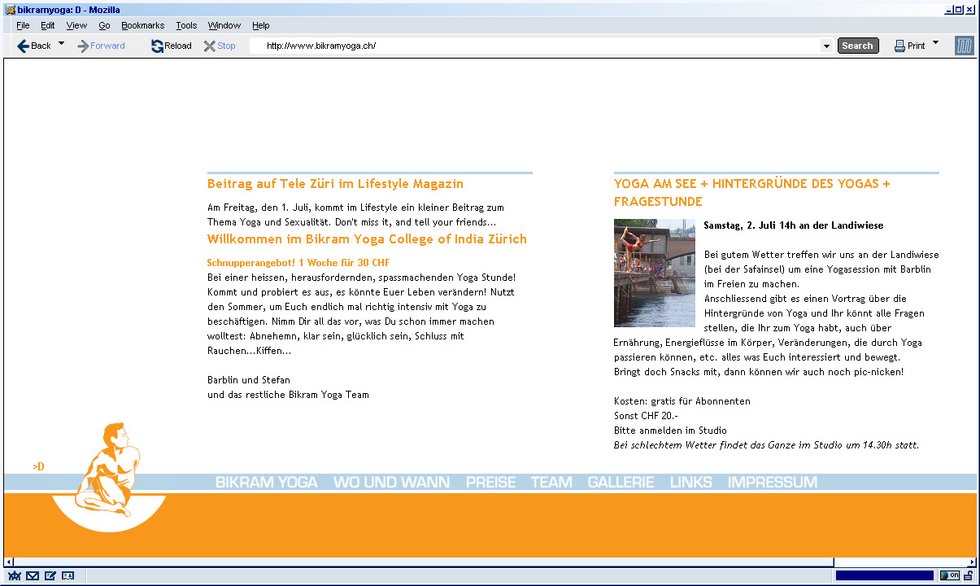Go back with the Back arrow button
980x586 pixels.
click(x=34, y=46)
